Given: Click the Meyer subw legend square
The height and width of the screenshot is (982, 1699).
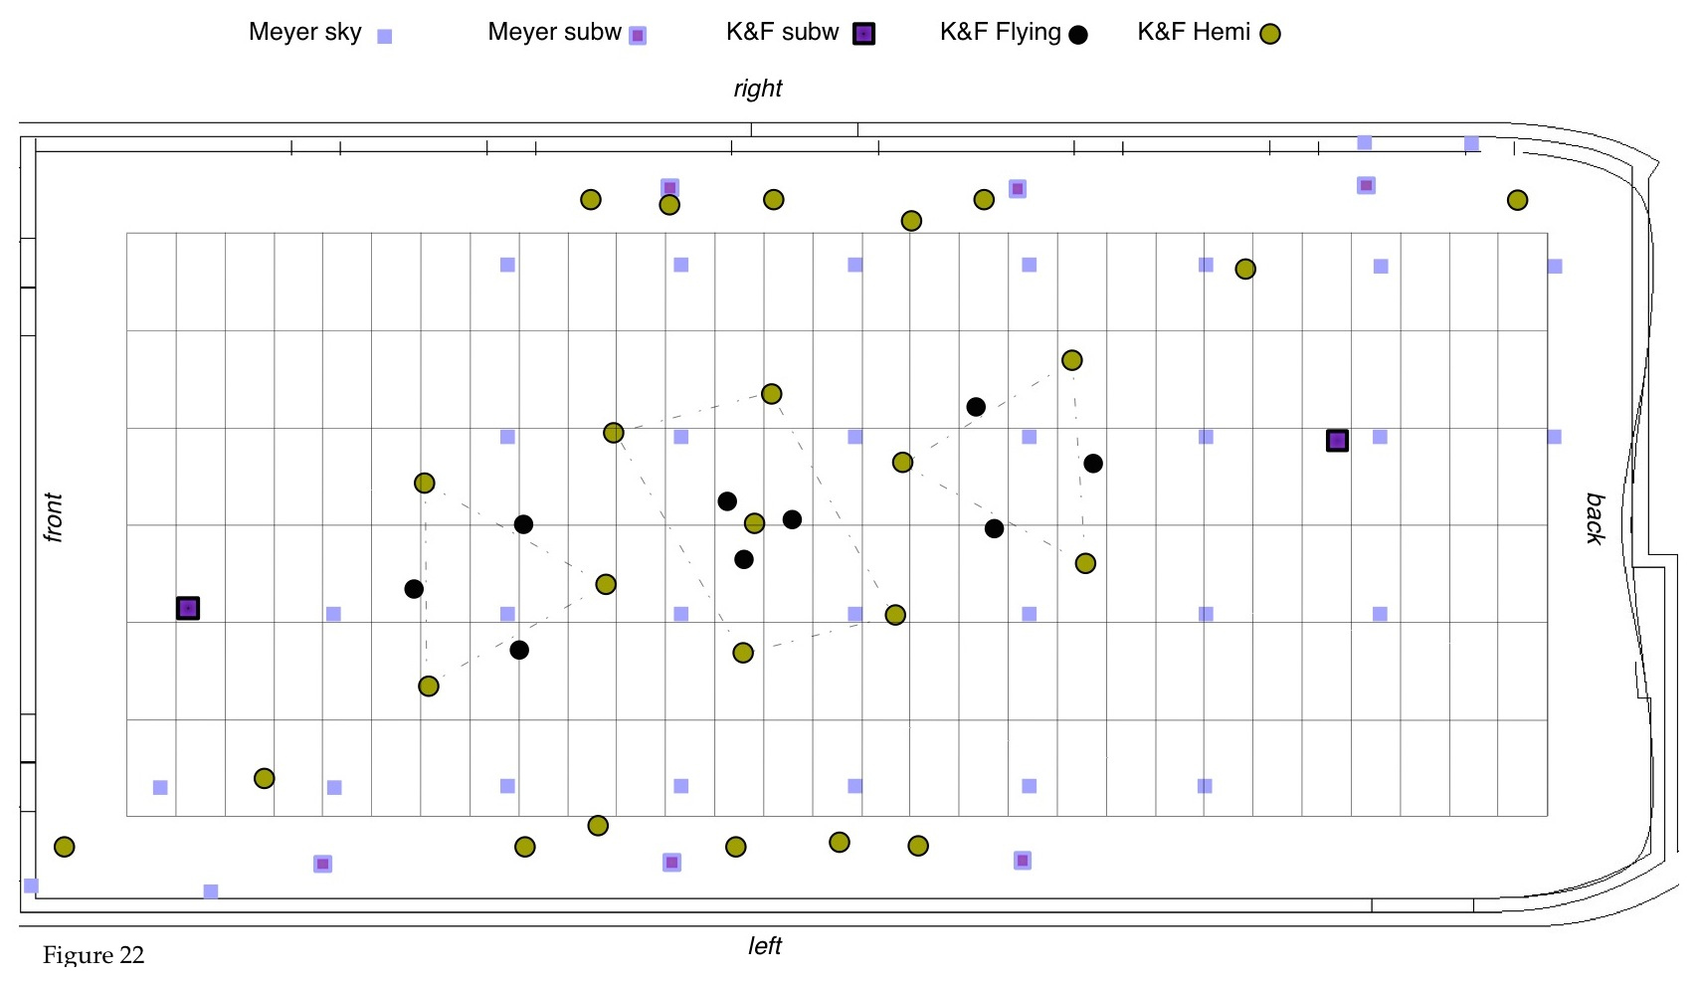Looking at the screenshot, I should coord(637,36).
